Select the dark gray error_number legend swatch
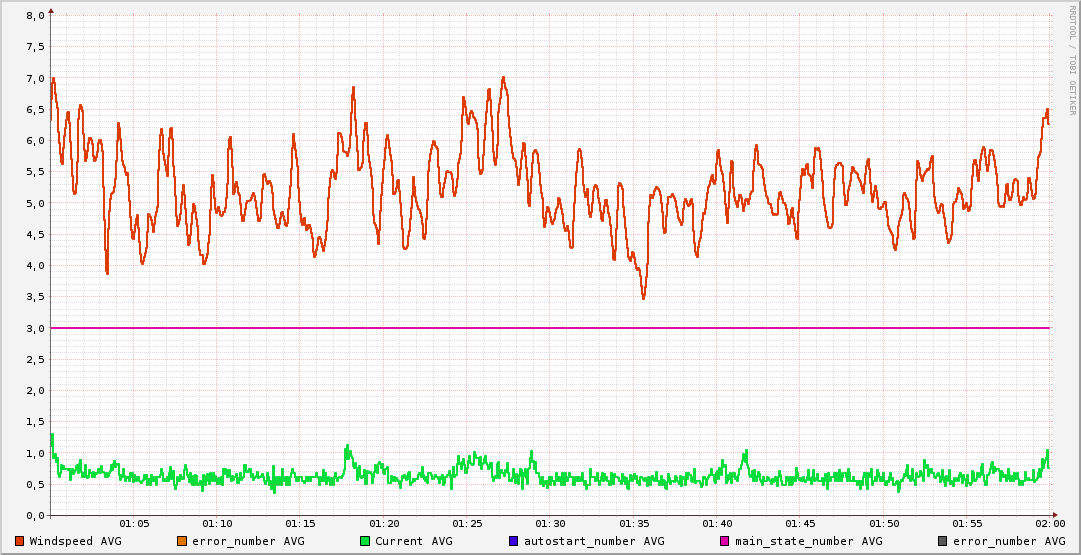Screen dimensions: 1081x555 click(943, 541)
